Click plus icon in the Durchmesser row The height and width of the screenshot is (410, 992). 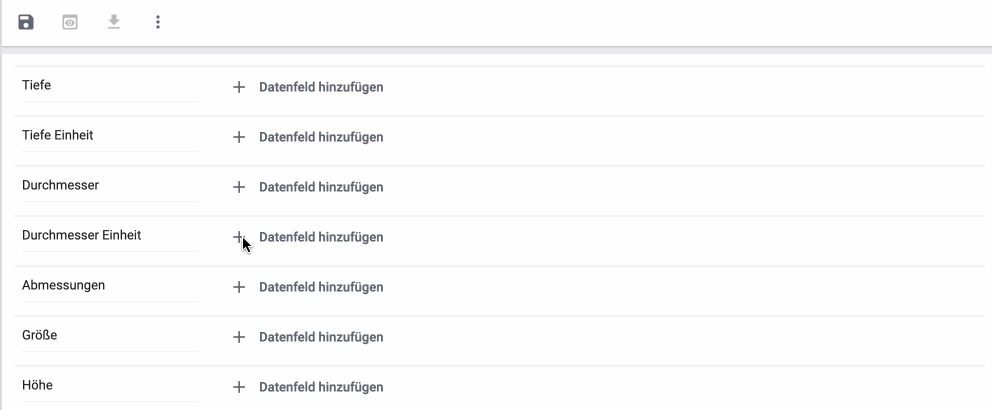click(239, 187)
